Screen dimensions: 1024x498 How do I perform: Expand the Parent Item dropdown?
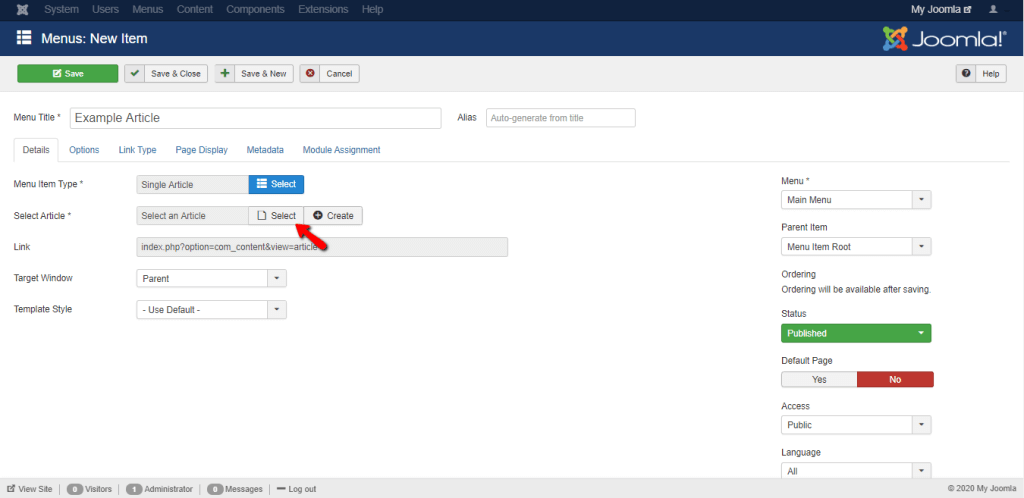coord(856,247)
